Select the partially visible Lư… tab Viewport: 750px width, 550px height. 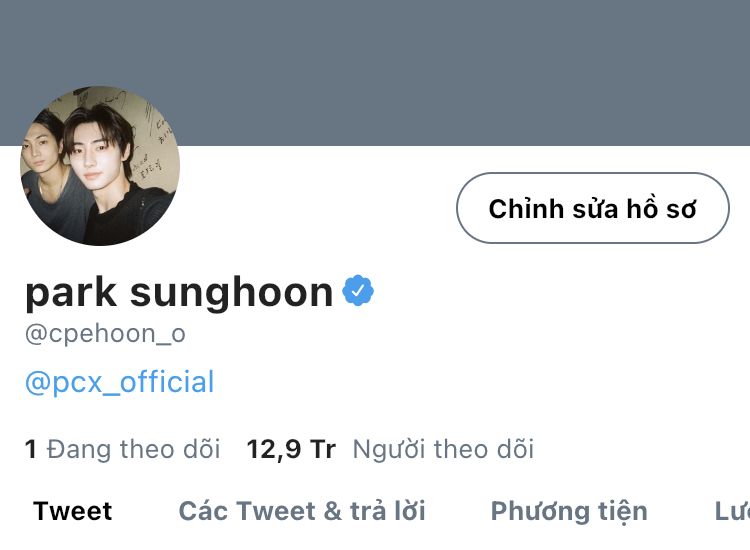732,511
